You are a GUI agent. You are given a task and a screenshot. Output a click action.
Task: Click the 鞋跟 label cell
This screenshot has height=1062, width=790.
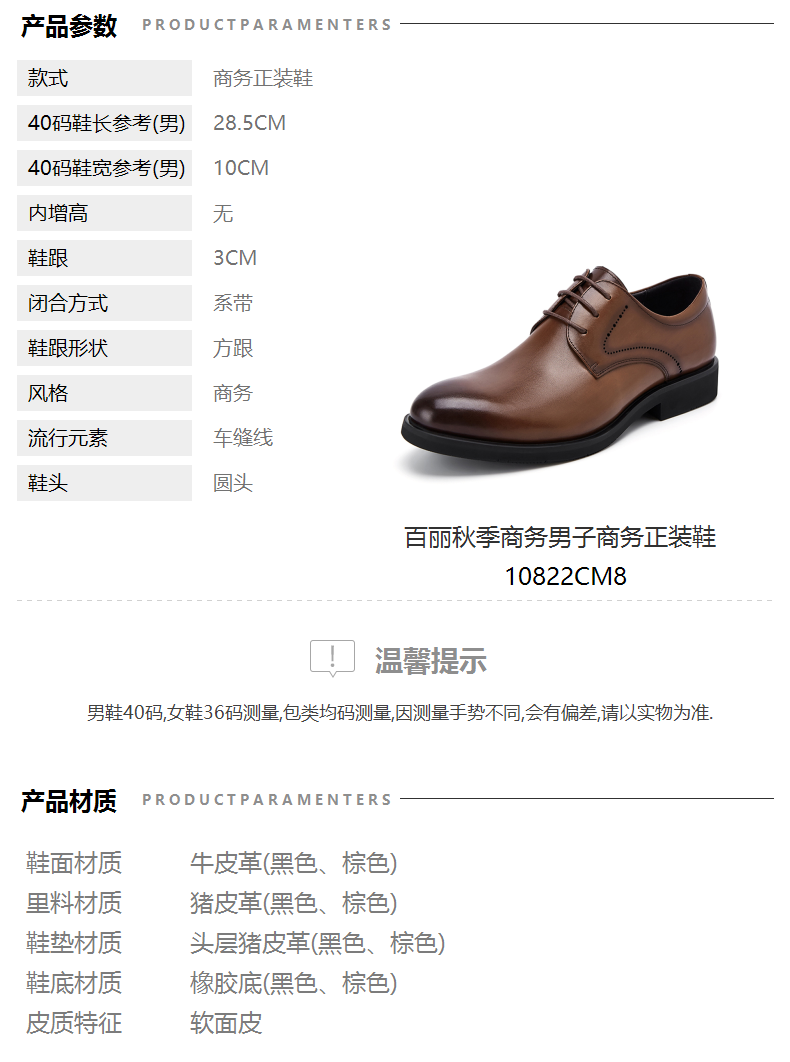pyautogui.click(x=104, y=258)
